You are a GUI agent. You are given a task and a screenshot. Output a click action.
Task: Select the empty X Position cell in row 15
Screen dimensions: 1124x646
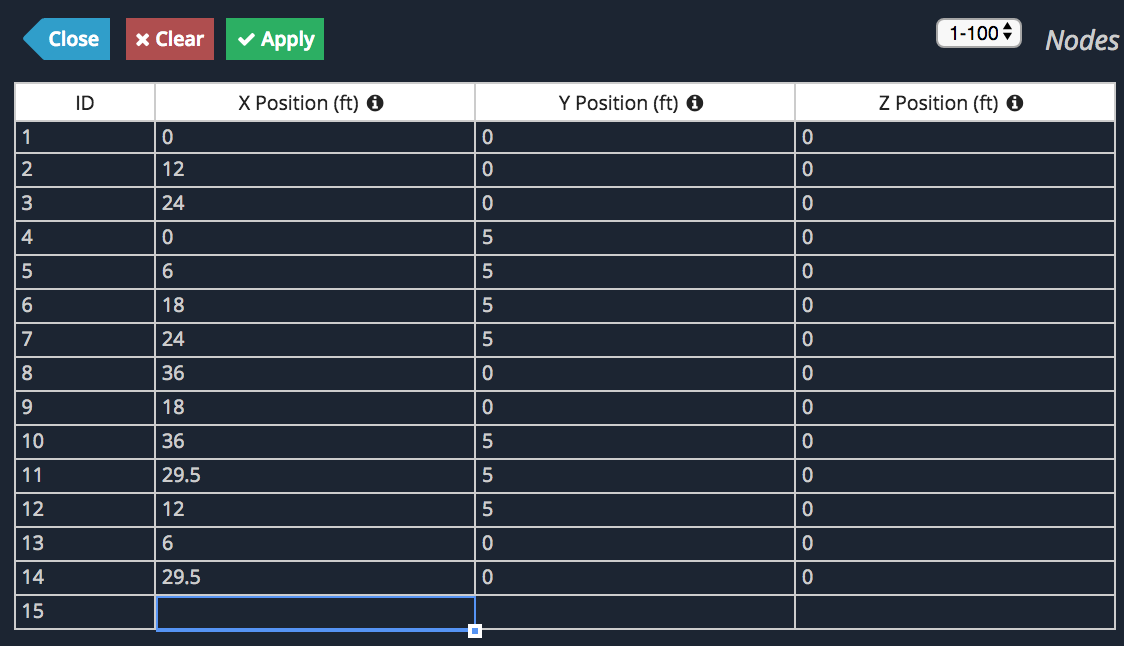(x=315, y=612)
